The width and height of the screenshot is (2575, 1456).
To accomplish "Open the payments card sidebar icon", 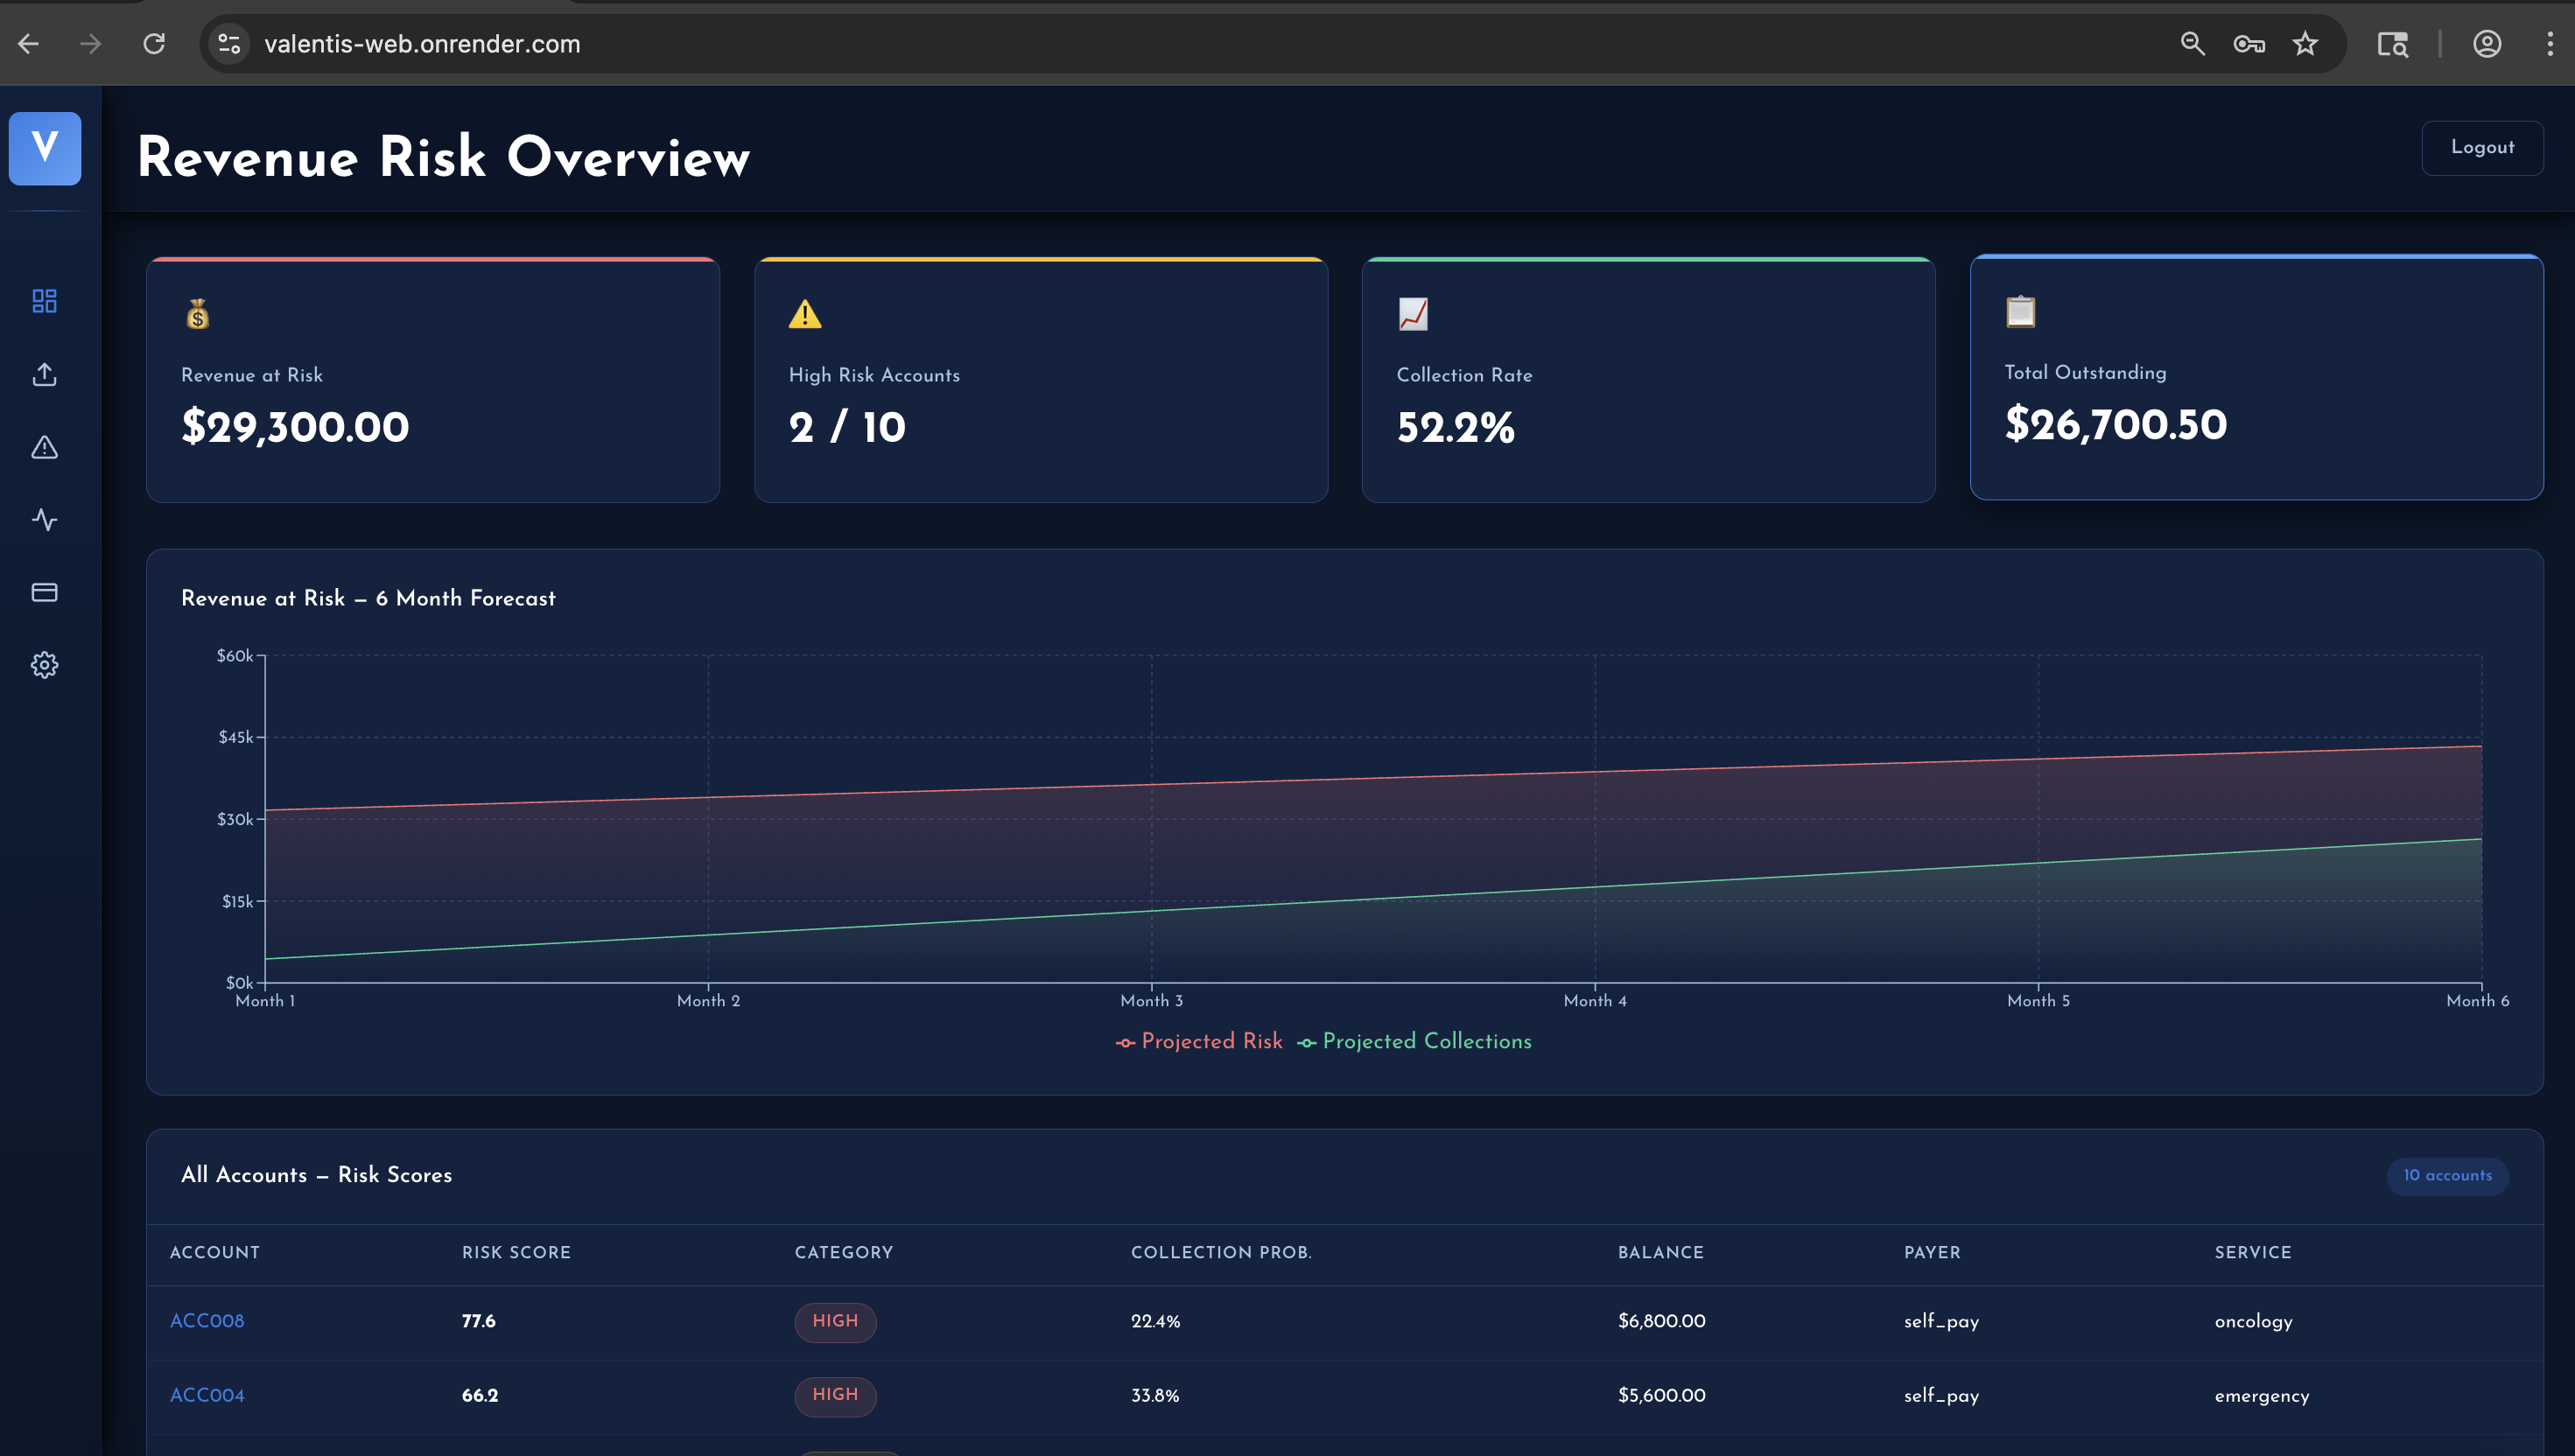I will 45,592.
